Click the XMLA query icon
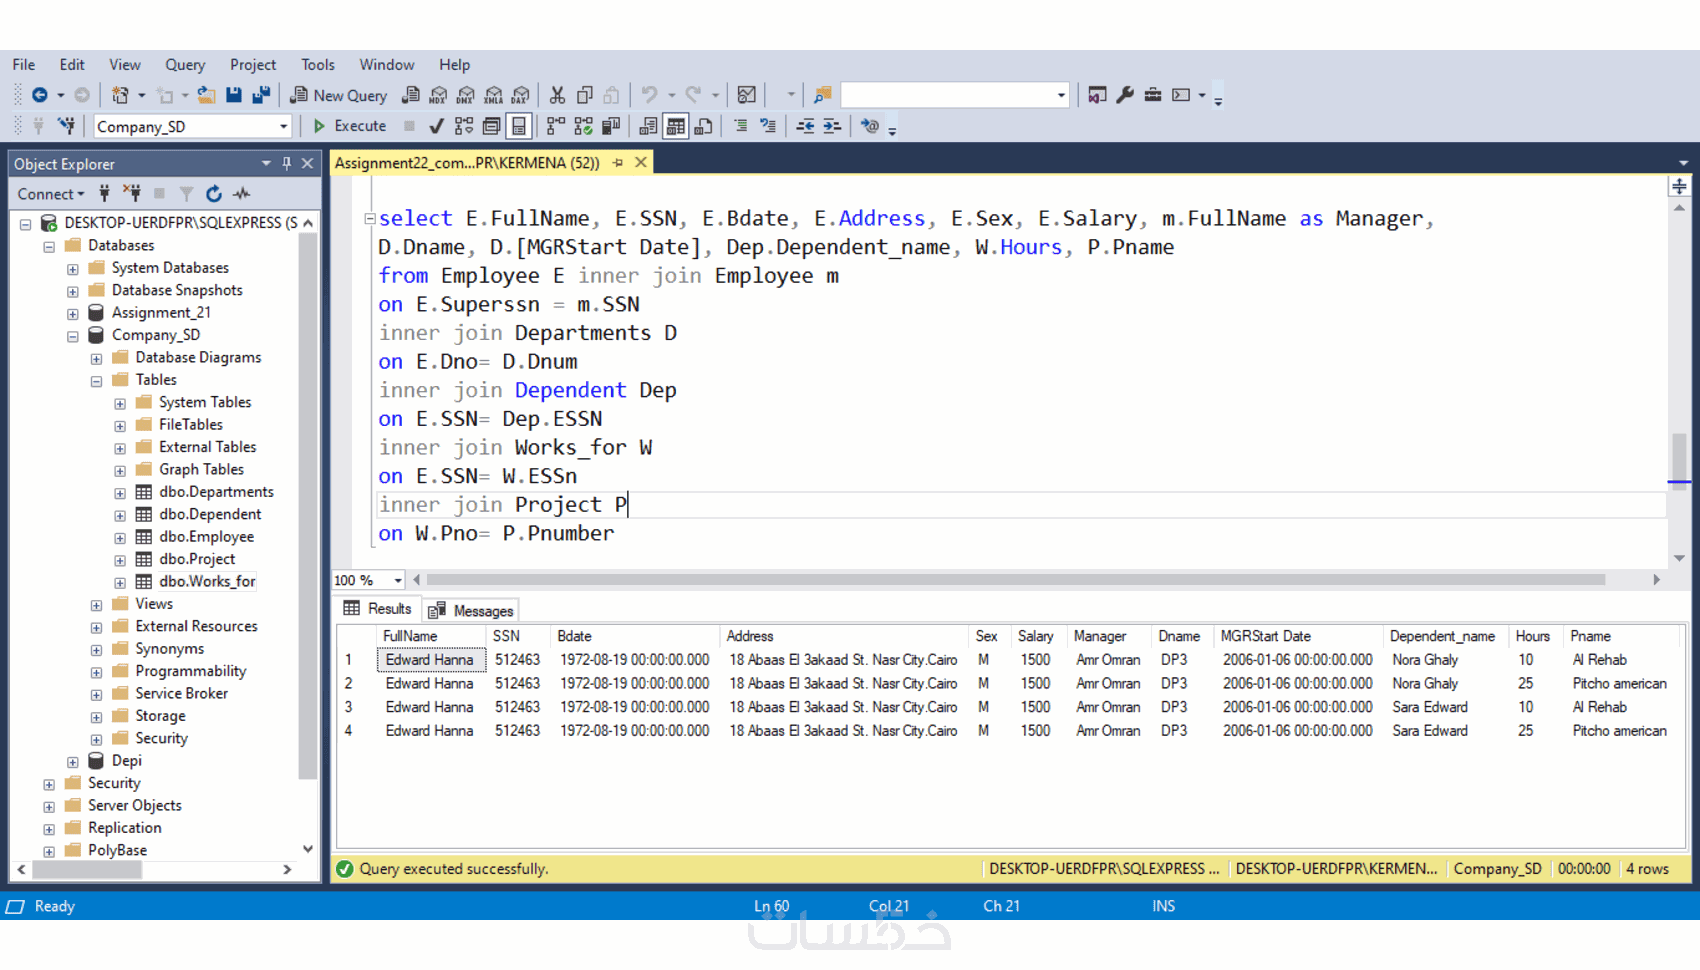Viewport: 1700px width, 970px height. (x=493, y=95)
